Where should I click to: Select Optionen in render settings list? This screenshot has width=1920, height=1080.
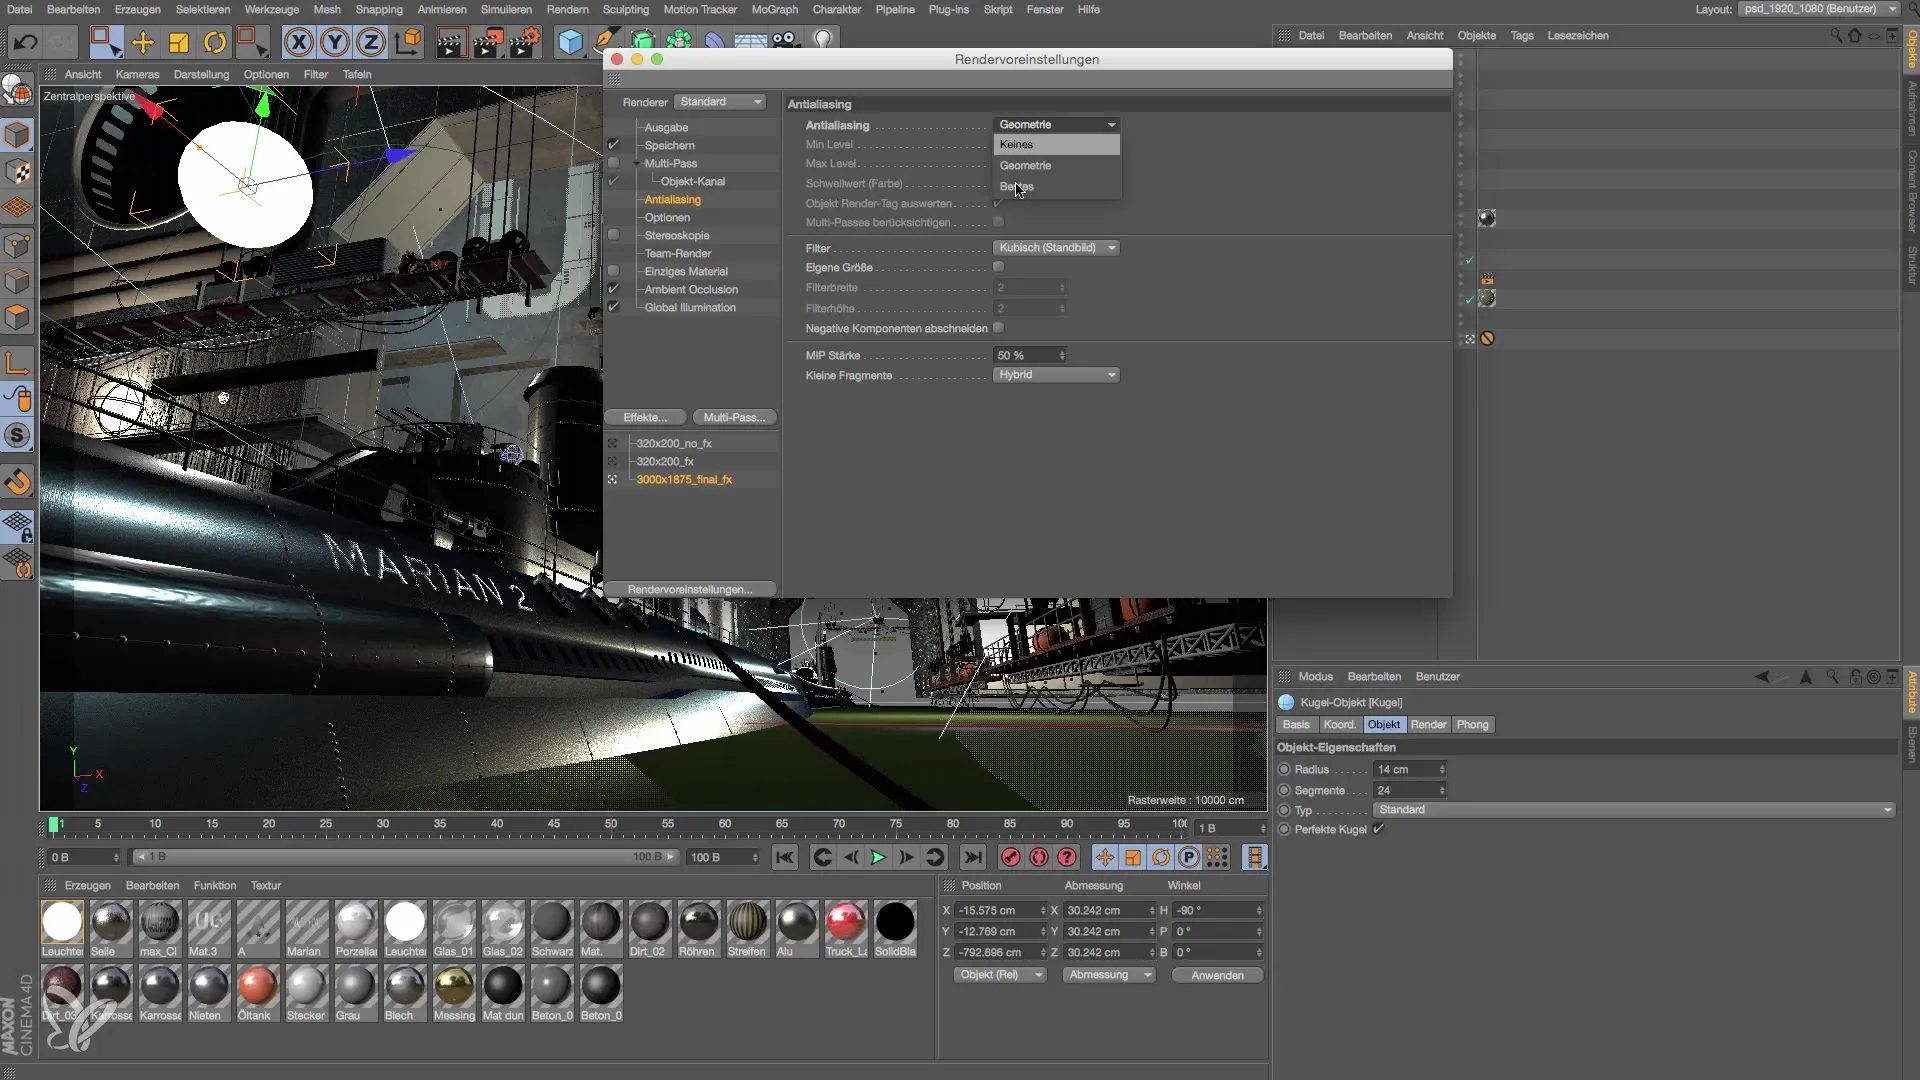pos(667,217)
